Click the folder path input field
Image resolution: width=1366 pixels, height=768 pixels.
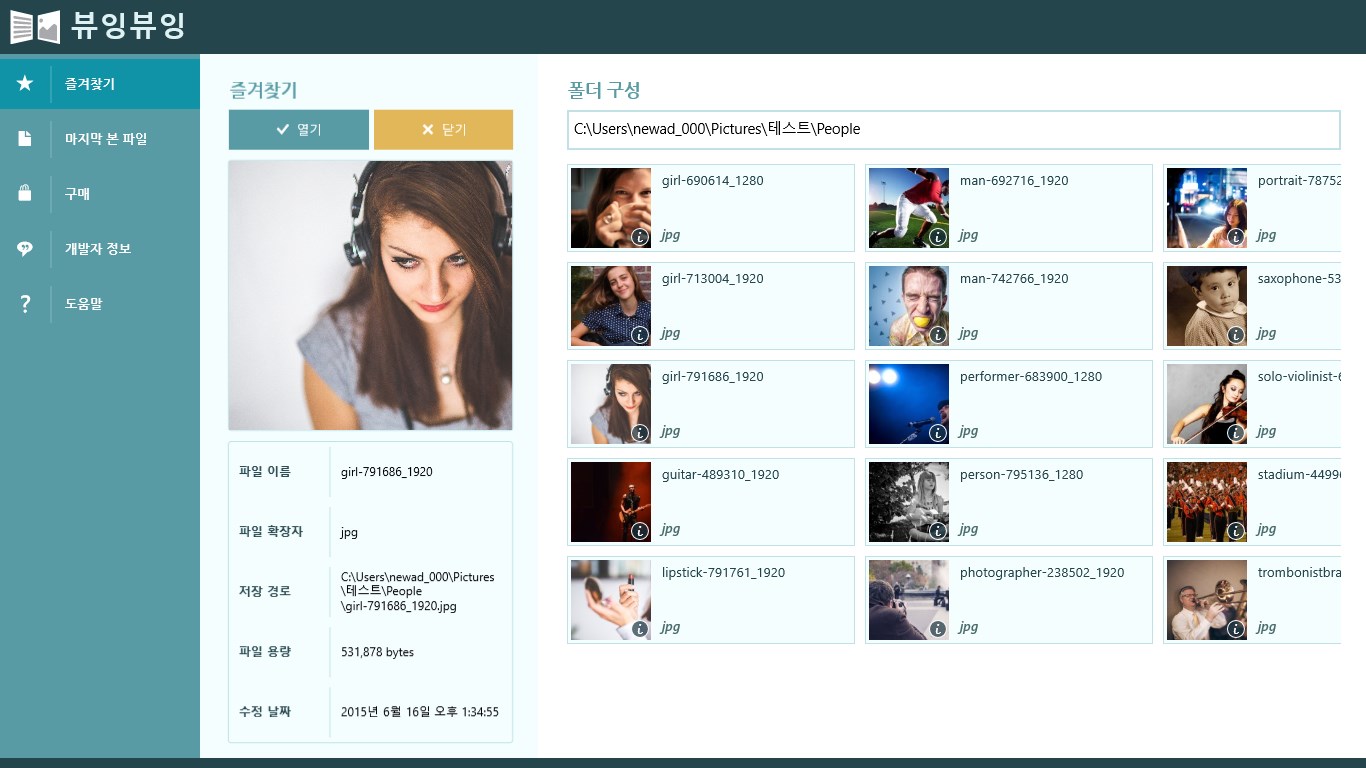pos(953,129)
